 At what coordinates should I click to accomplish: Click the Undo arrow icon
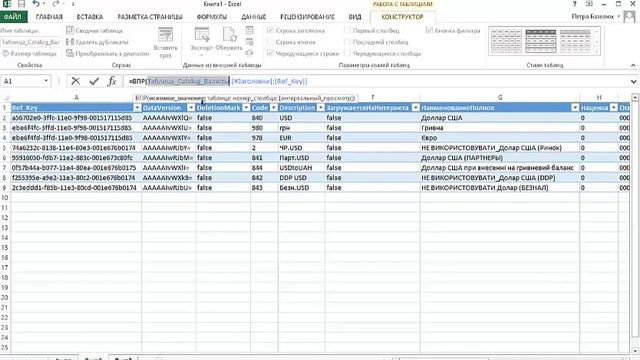click(x=36, y=4)
